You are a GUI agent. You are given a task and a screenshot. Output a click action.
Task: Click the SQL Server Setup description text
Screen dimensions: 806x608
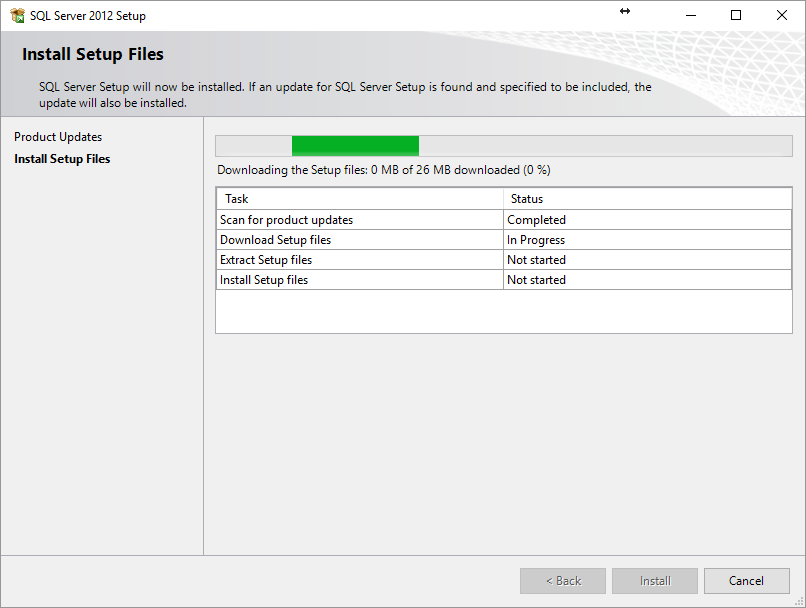click(x=345, y=95)
